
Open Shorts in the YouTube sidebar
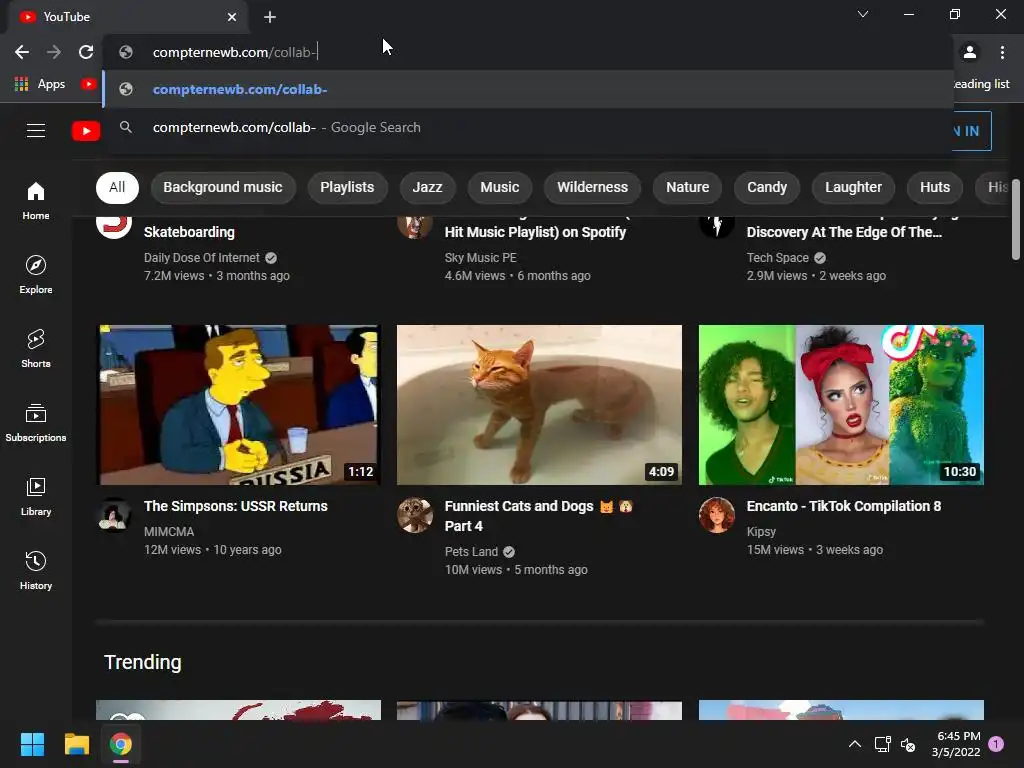pyautogui.click(x=36, y=349)
